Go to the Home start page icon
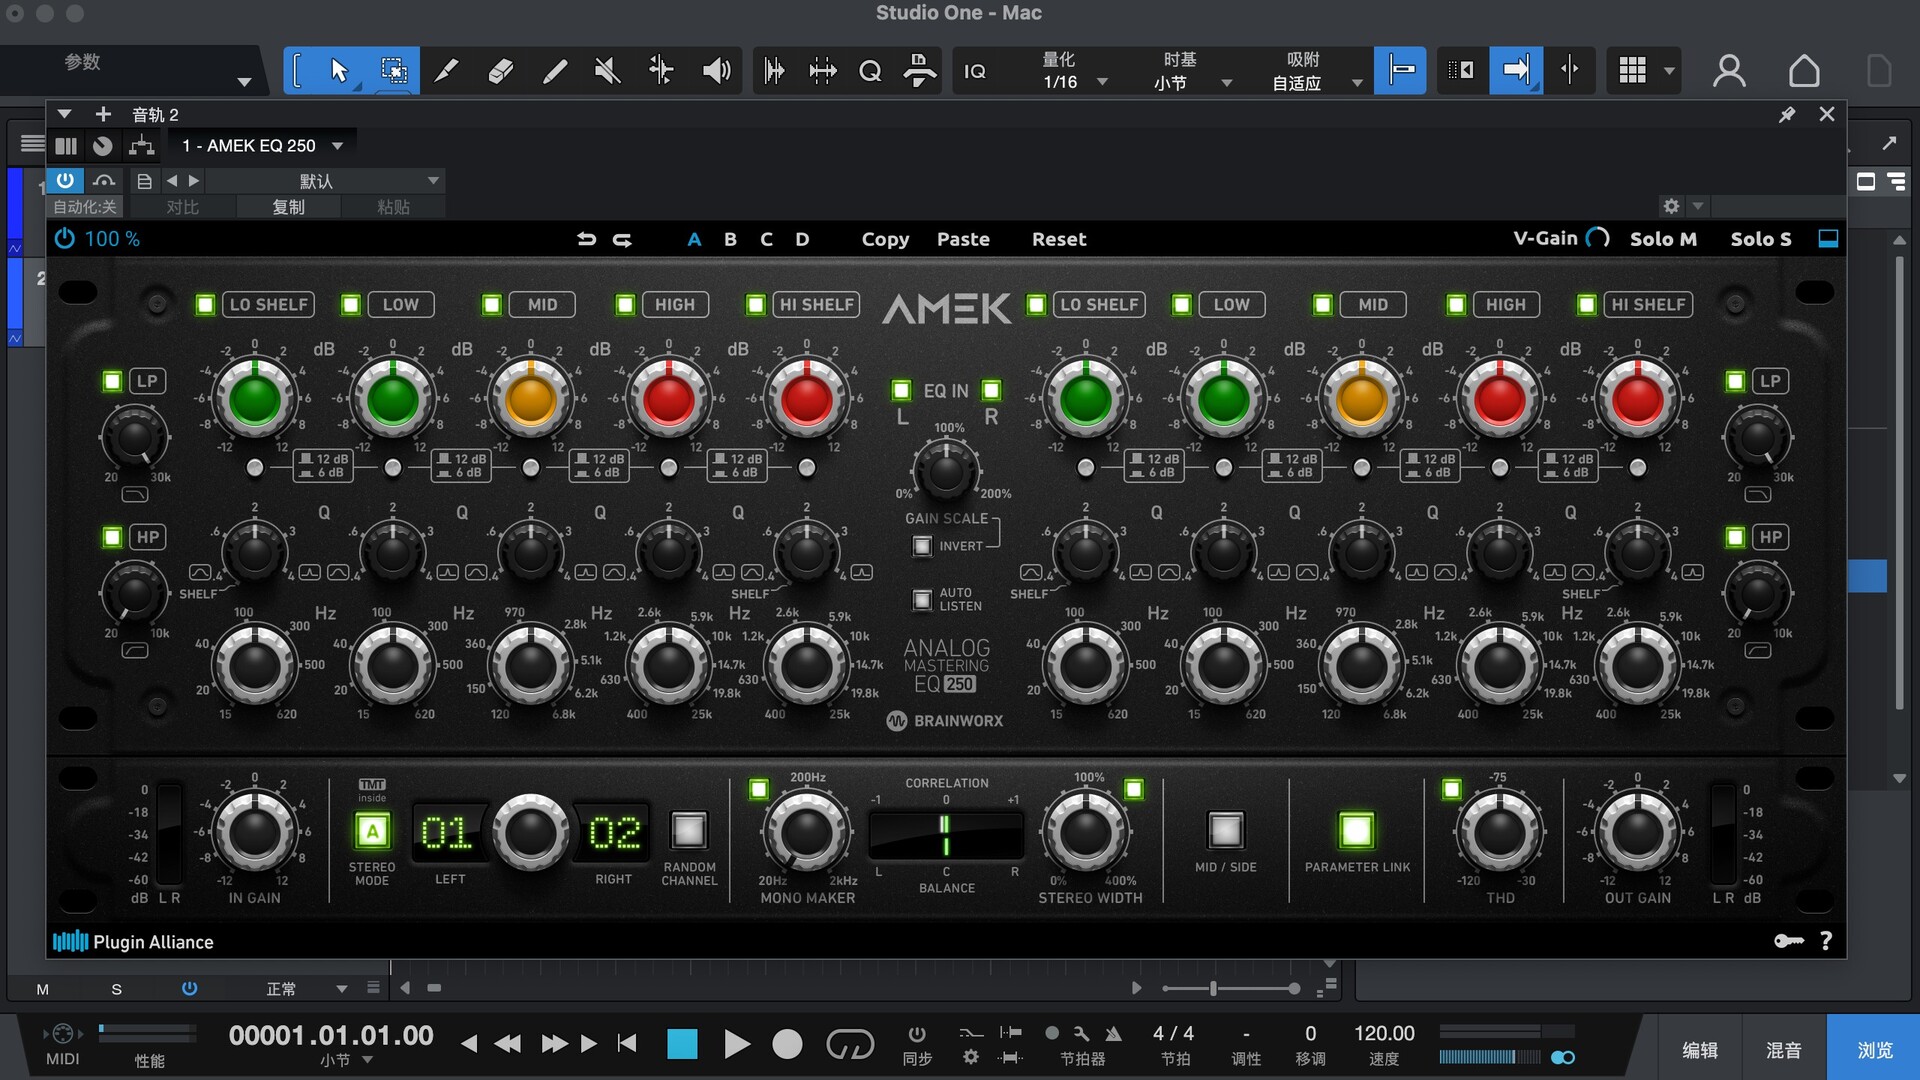The height and width of the screenshot is (1080, 1920). [1804, 71]
